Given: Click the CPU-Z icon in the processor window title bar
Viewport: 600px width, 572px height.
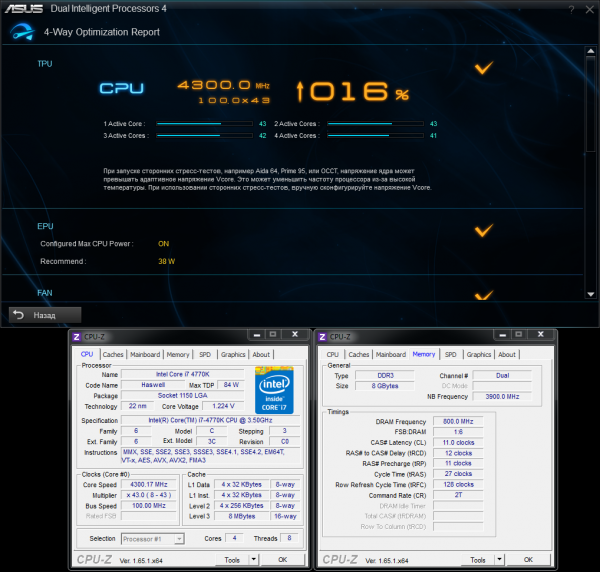Looking at the screenshot, I should (76, 337).
